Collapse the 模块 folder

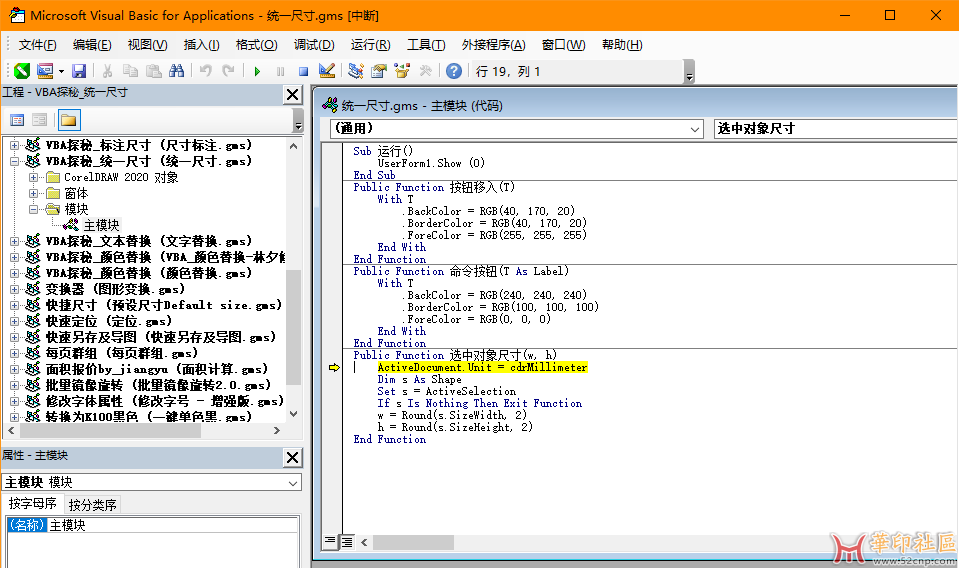[x=34, y=209]
